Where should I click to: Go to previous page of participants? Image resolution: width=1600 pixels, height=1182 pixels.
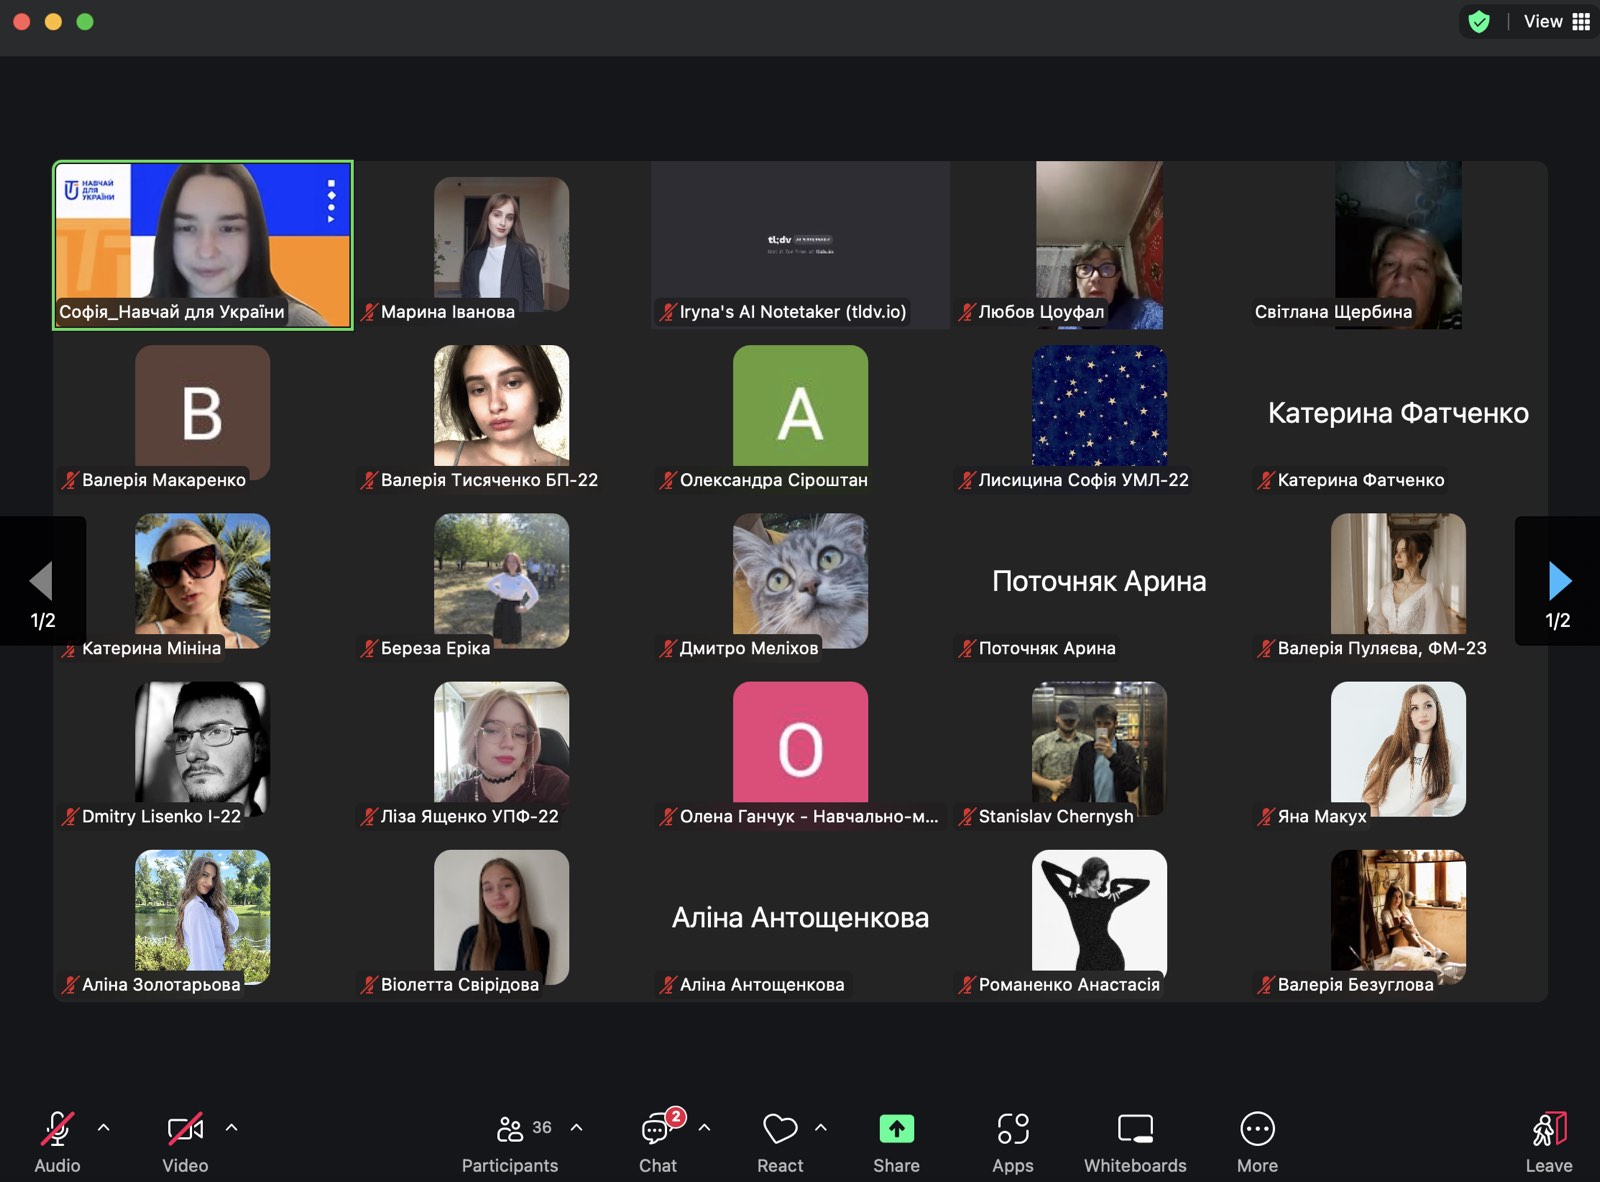(42, 581)
